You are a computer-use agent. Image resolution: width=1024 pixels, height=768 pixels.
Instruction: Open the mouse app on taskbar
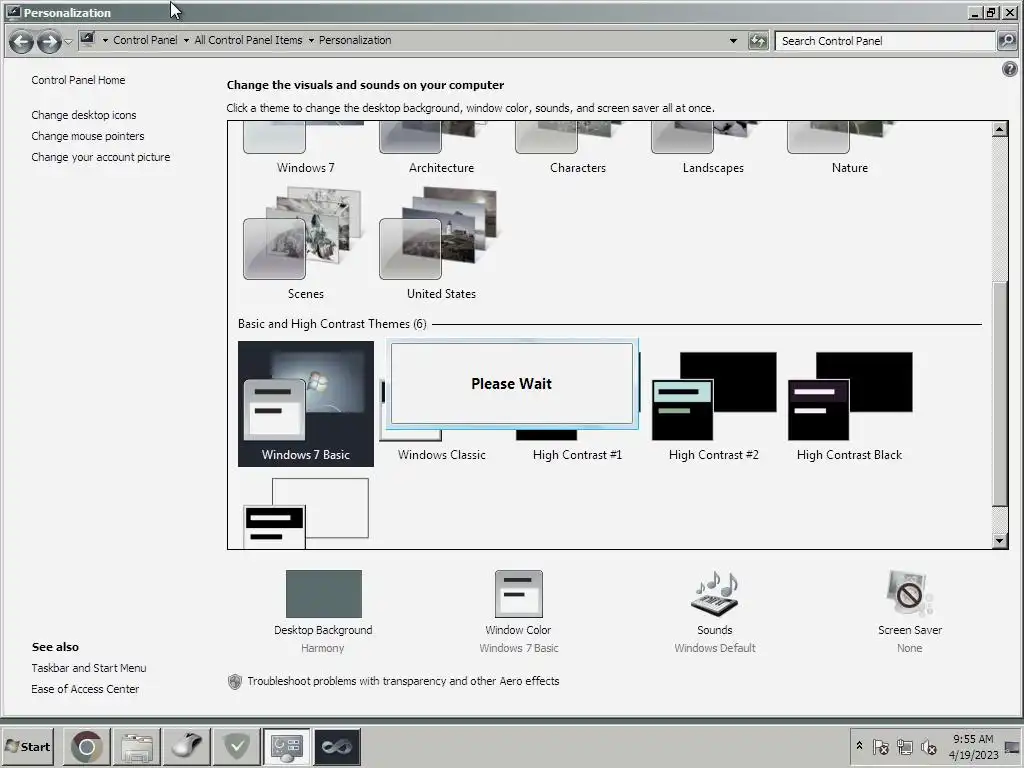[x=187, y=746]
